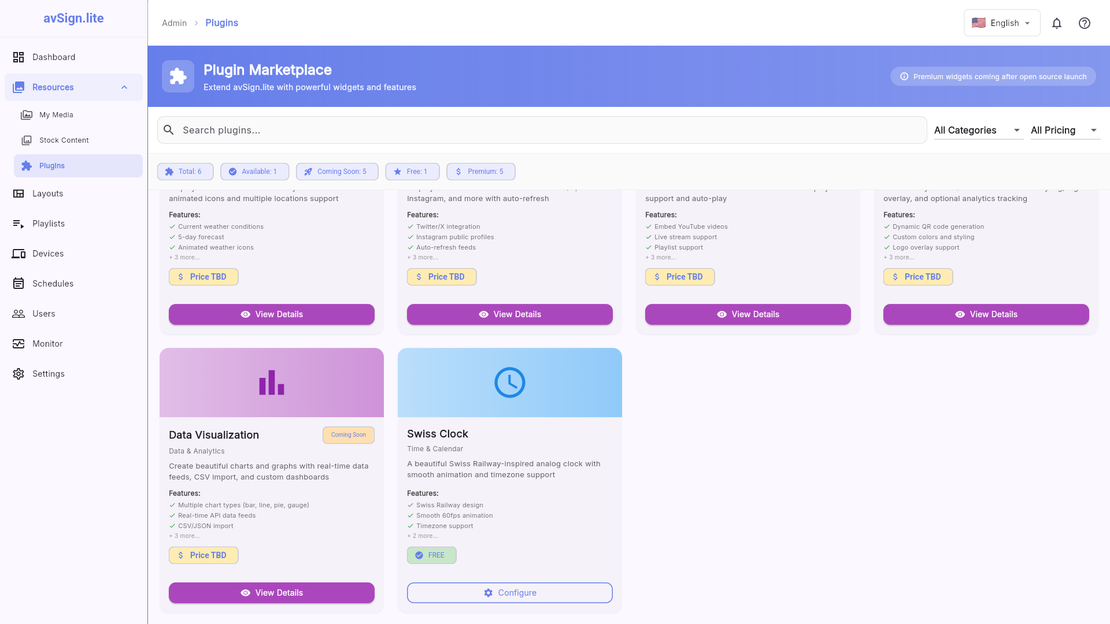The image size is (1110, 624).
Task: Click Price TBD badge on Data Visualization
Action: tap(203, 555)
